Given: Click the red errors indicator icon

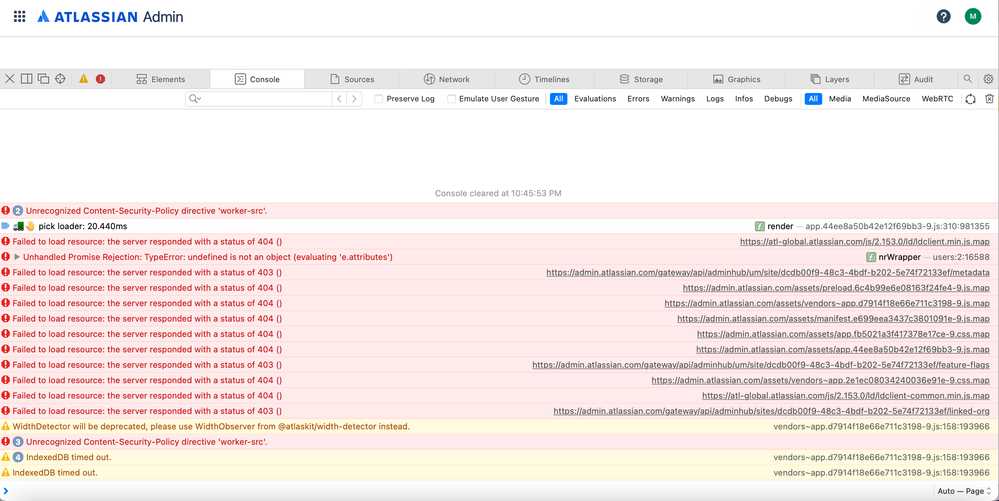Looking at the screenshot, I should tap(101, 79).
